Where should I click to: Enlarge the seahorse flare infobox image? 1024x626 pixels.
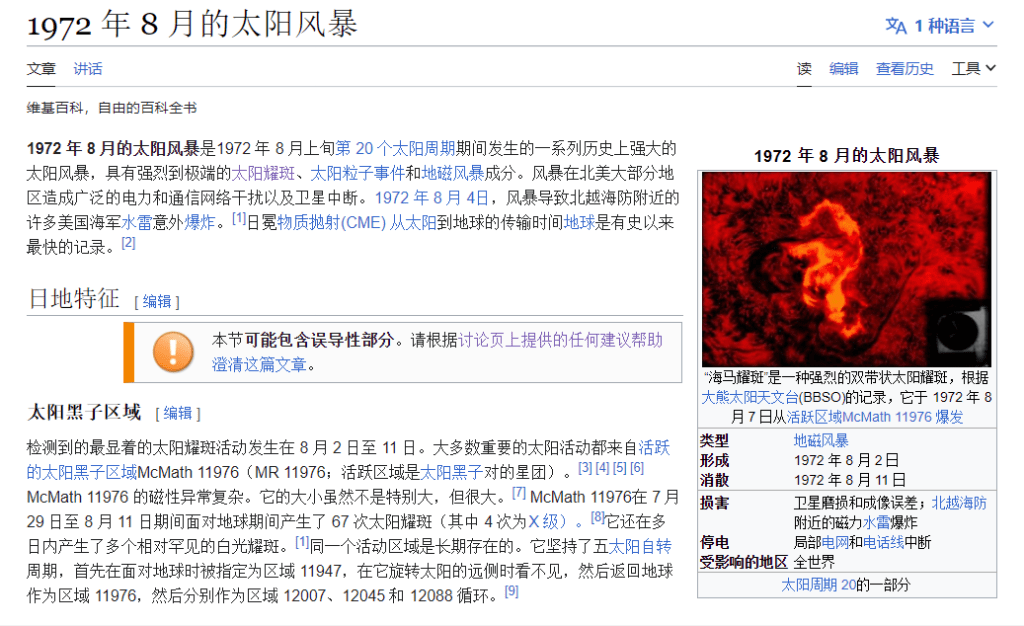(x=846, y=269)
